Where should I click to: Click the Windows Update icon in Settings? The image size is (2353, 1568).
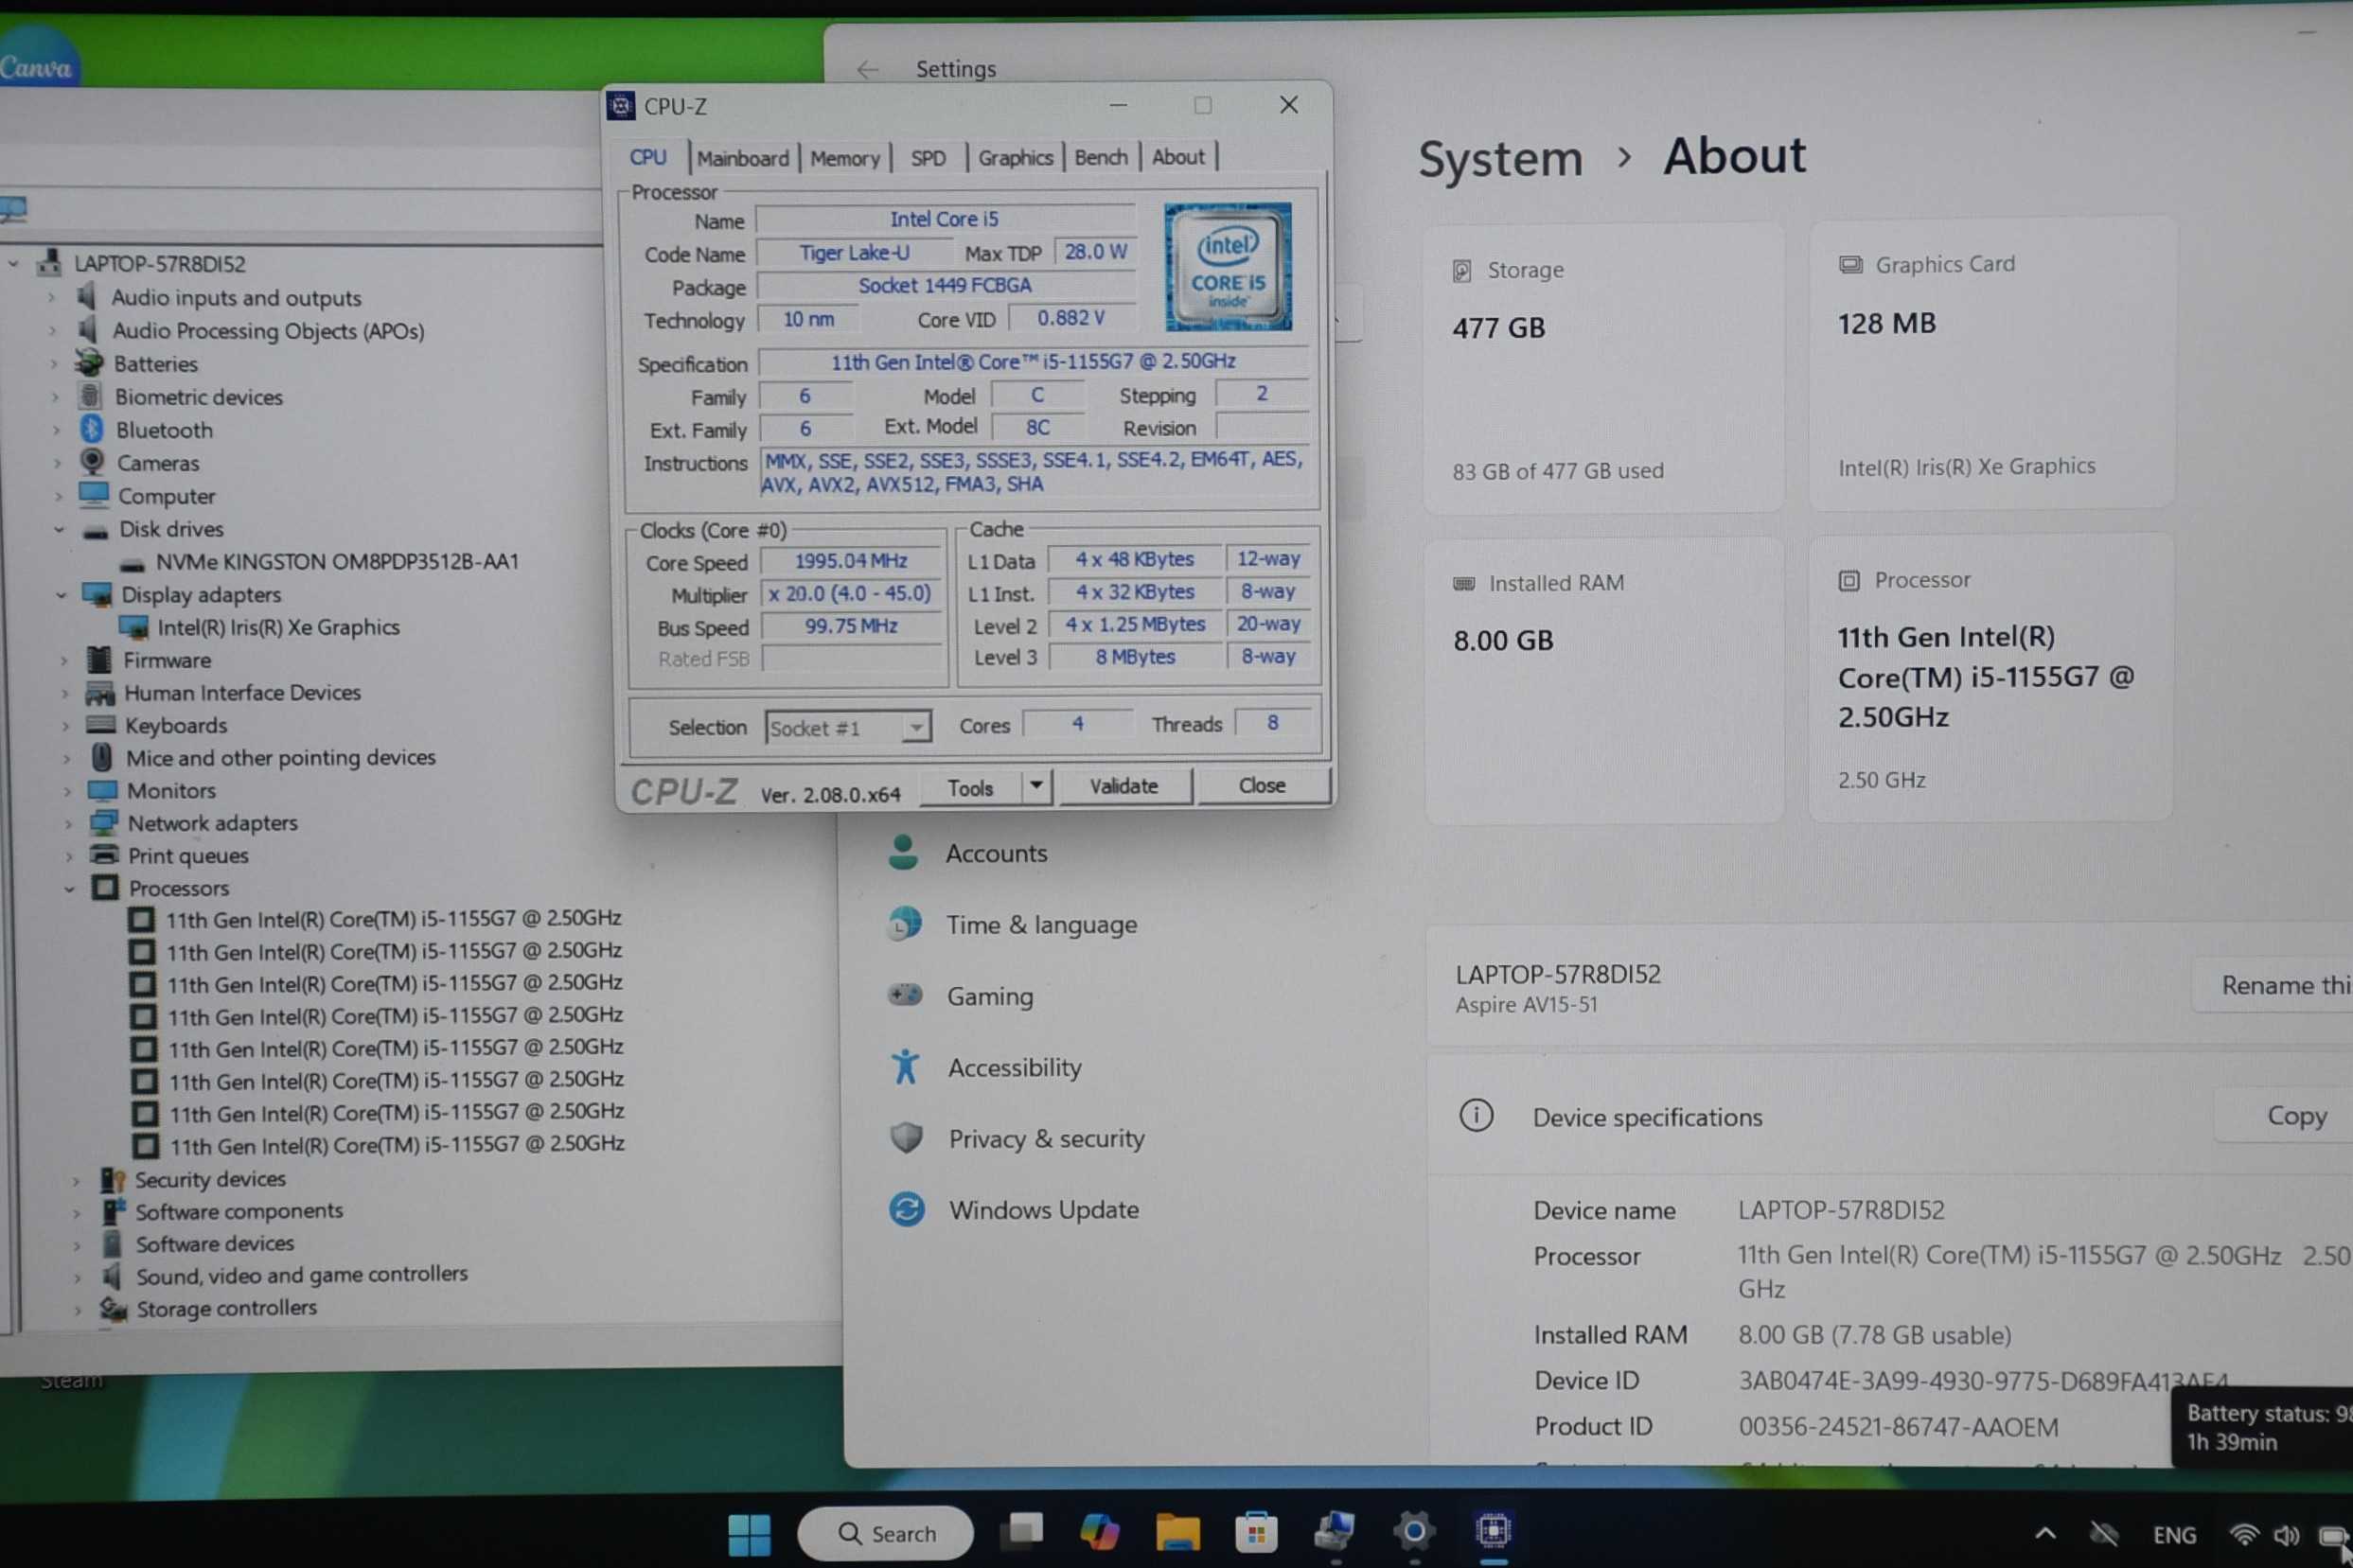click(x=906, y=1209)
